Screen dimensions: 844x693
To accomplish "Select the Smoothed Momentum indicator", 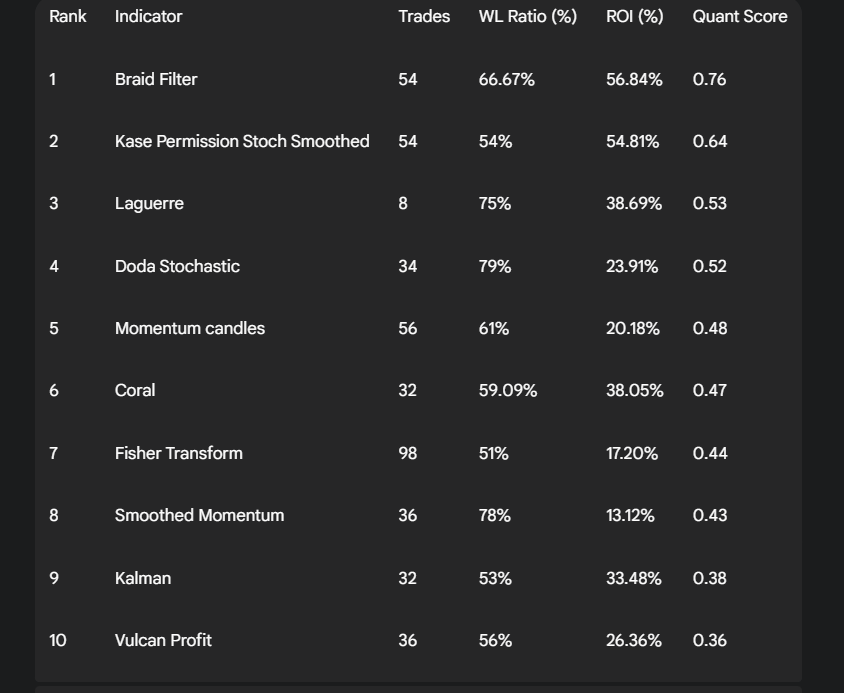I will (199, 515).
